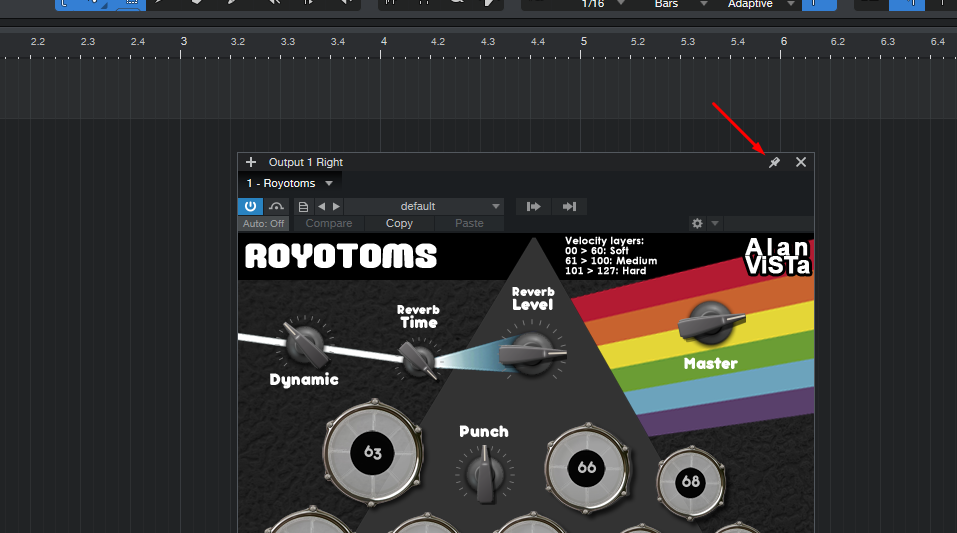Viewport: 957px width, 533px height.
Task: Click the Paste button
Action: (469, 223)
